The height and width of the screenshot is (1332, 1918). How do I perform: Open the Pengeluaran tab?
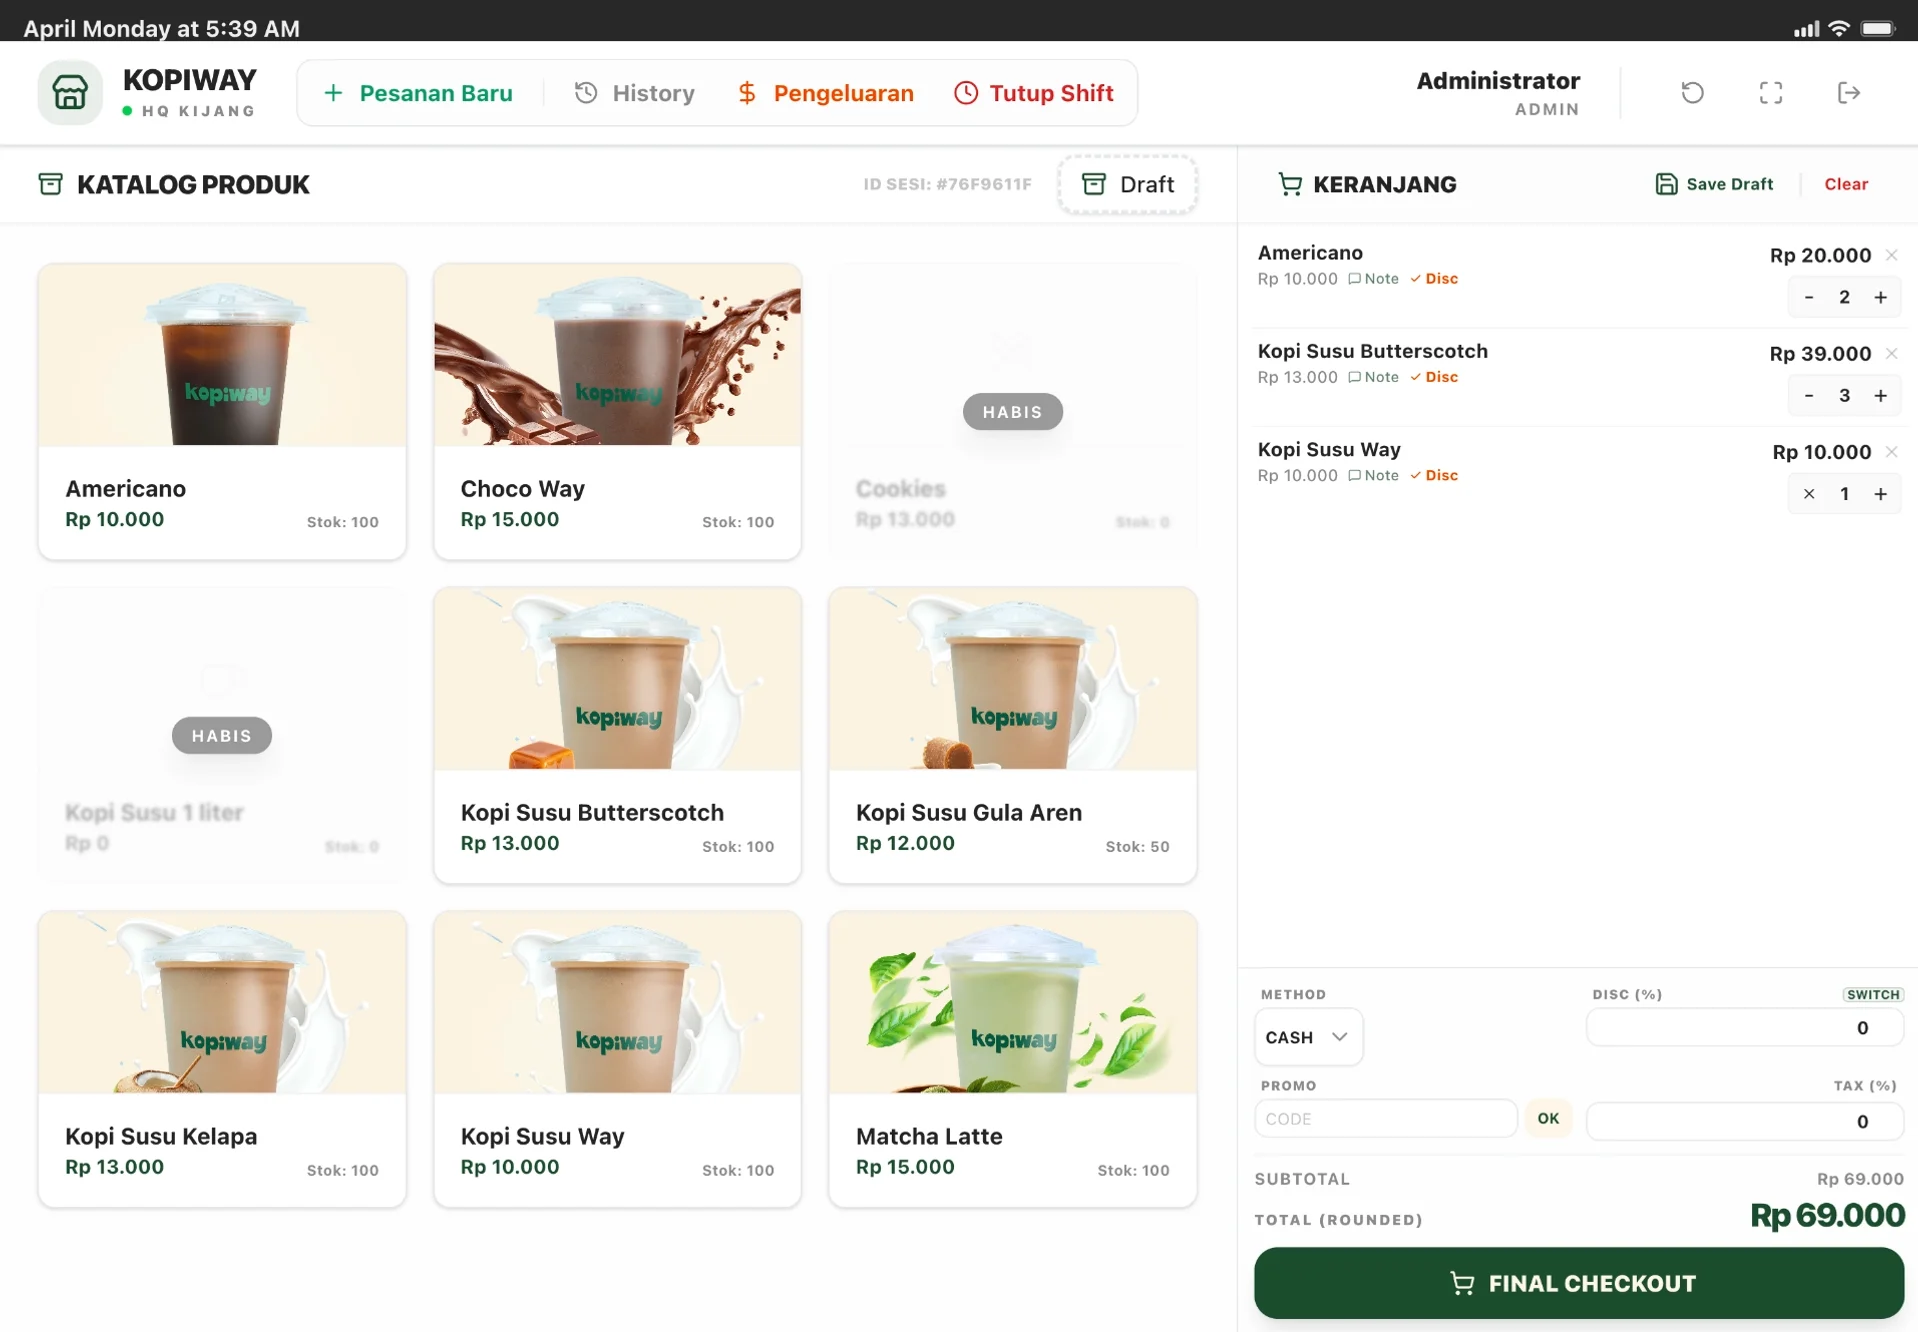coord(825,93)
